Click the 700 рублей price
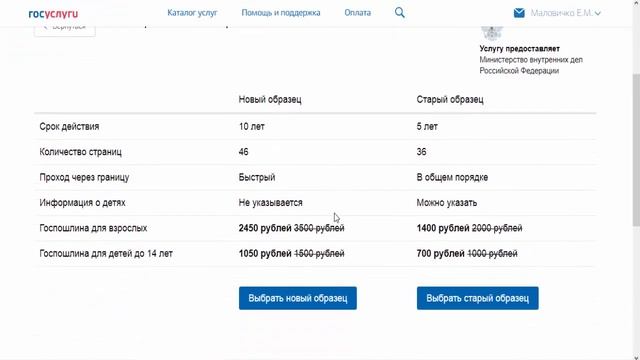The image size is (640, 360). point(440,253)
